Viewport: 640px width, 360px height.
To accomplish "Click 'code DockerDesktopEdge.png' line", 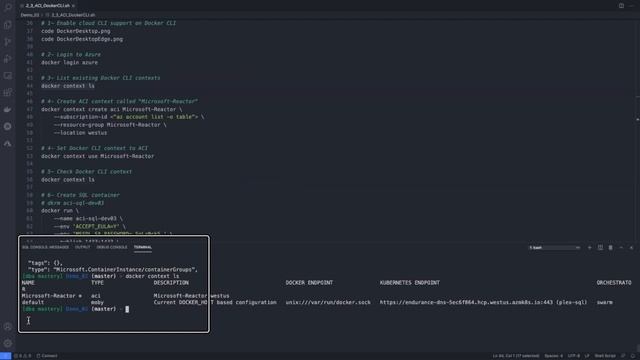I will tap(82, 39).
